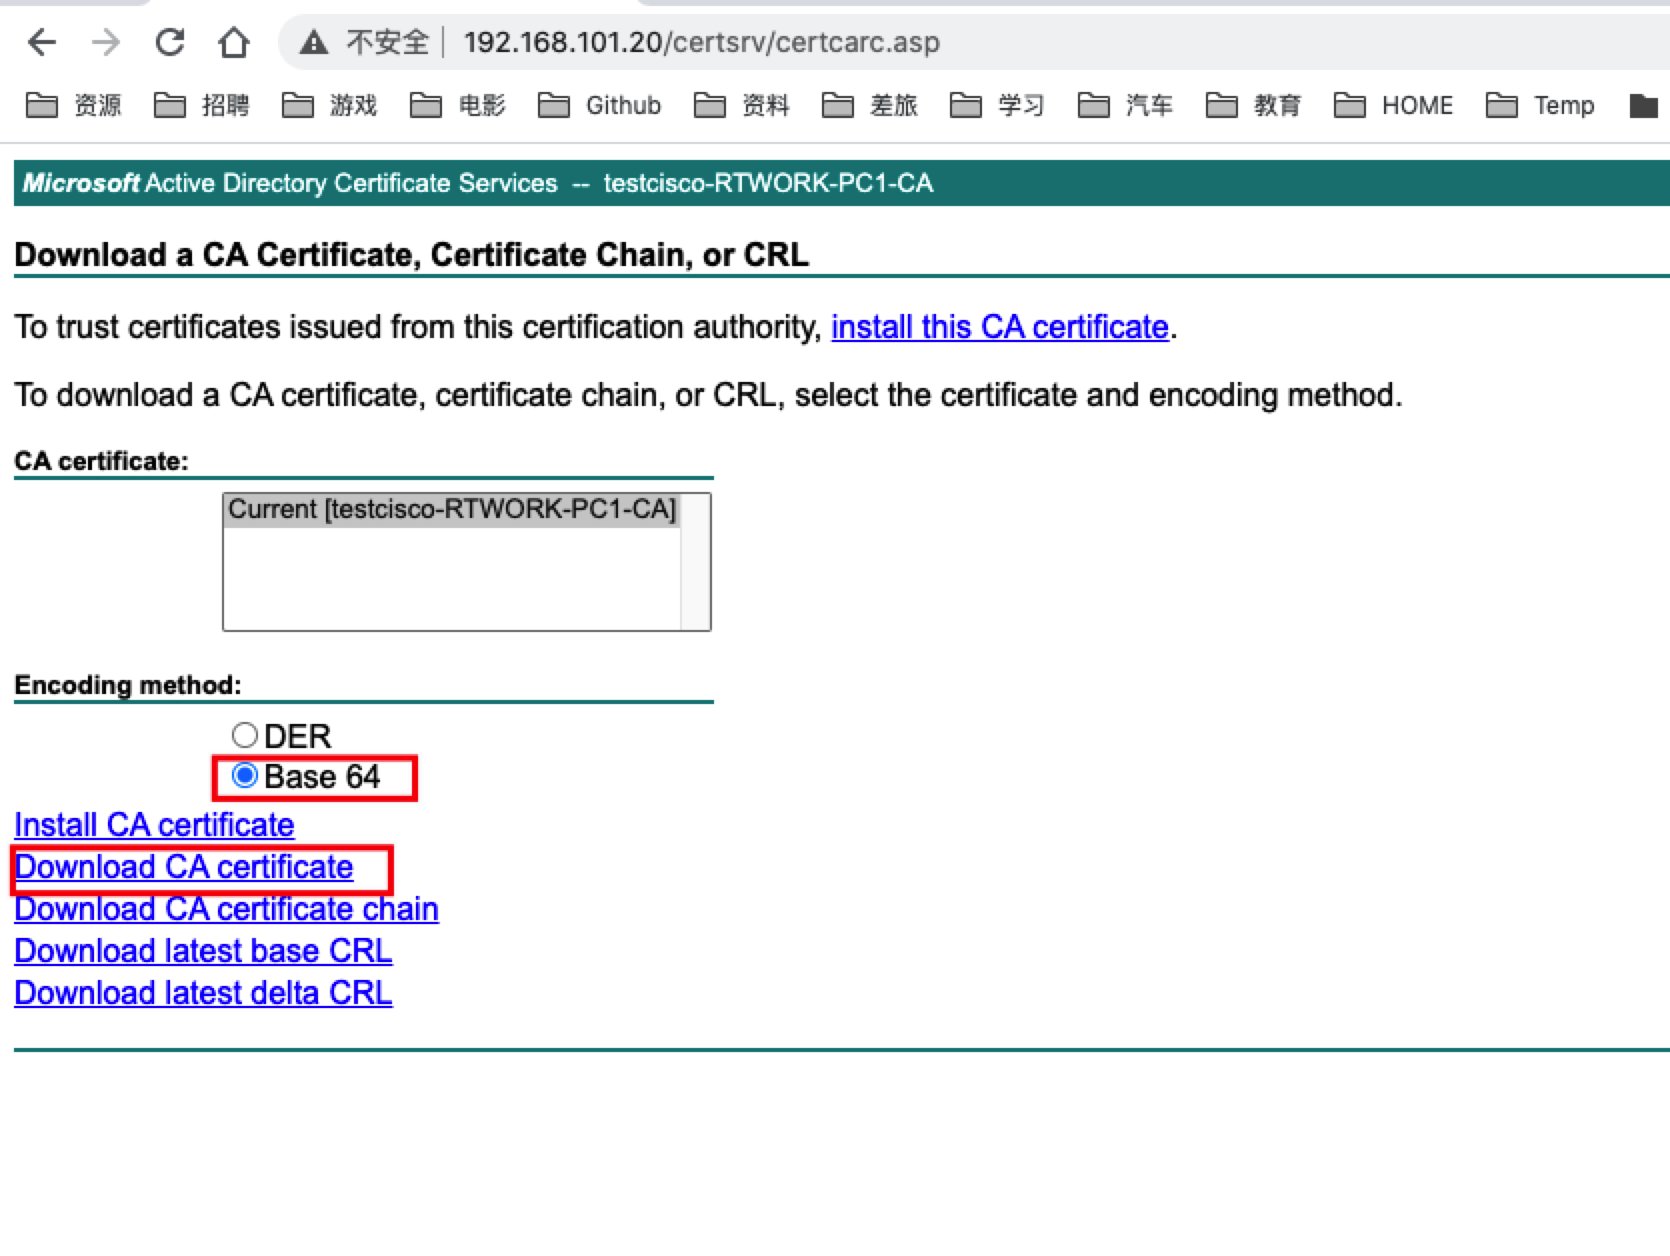Click the 不安全 security label
Screen dimensions: 1670x1256
387,42
